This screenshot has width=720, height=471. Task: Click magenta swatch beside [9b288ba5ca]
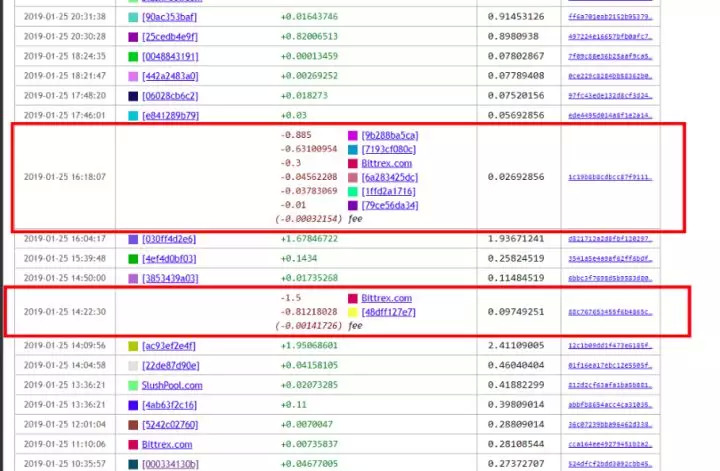353,135
